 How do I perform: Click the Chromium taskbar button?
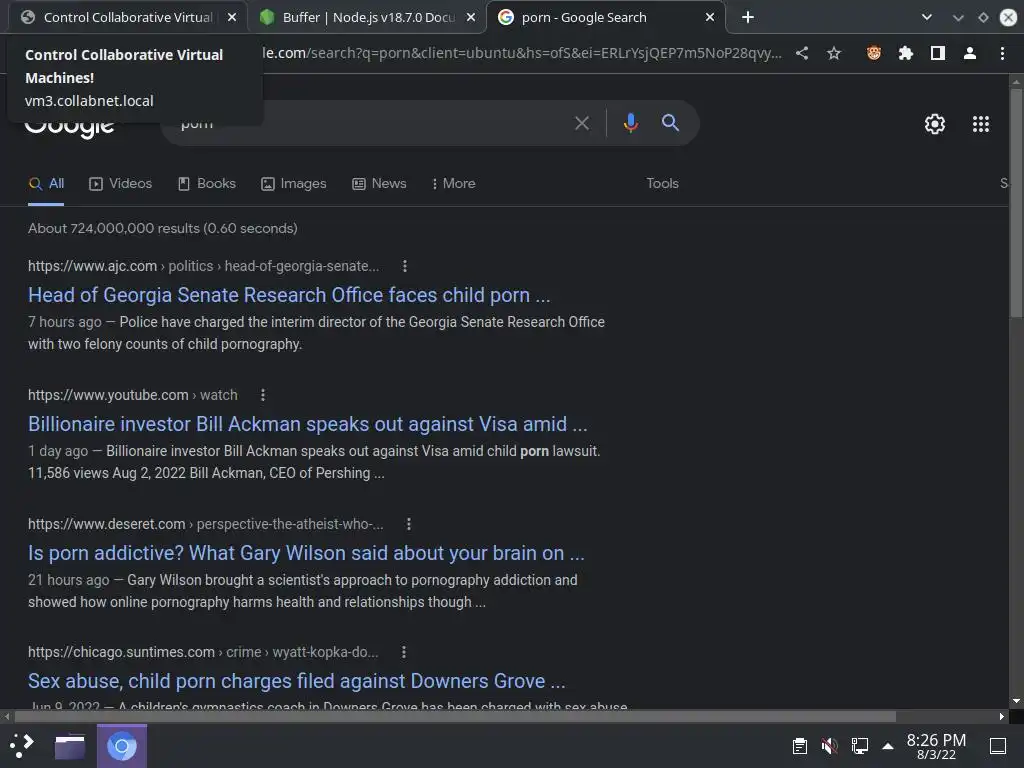(x=121, y=746)
